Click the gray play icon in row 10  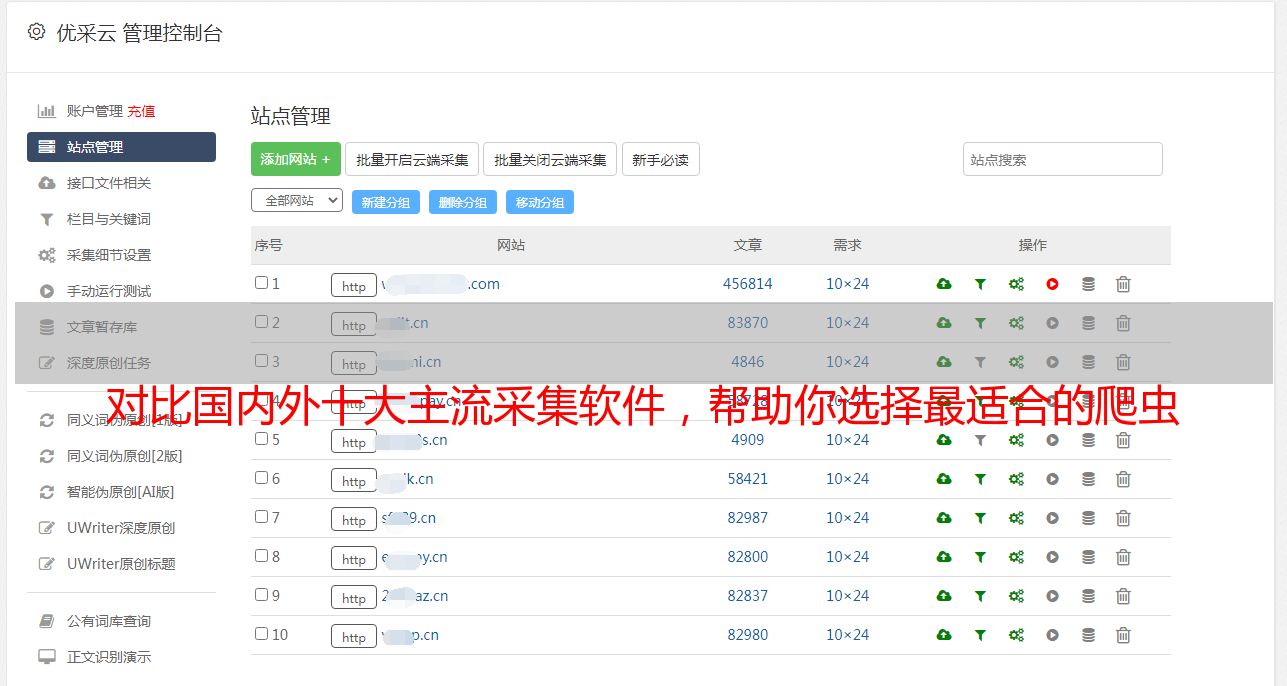tap(1052, 635)
